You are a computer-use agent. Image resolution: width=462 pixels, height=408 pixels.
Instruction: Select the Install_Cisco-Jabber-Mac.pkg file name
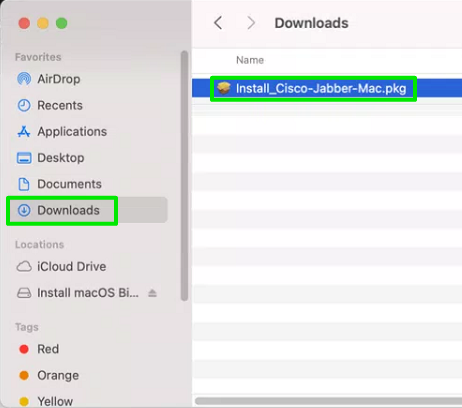coord(321,88)
